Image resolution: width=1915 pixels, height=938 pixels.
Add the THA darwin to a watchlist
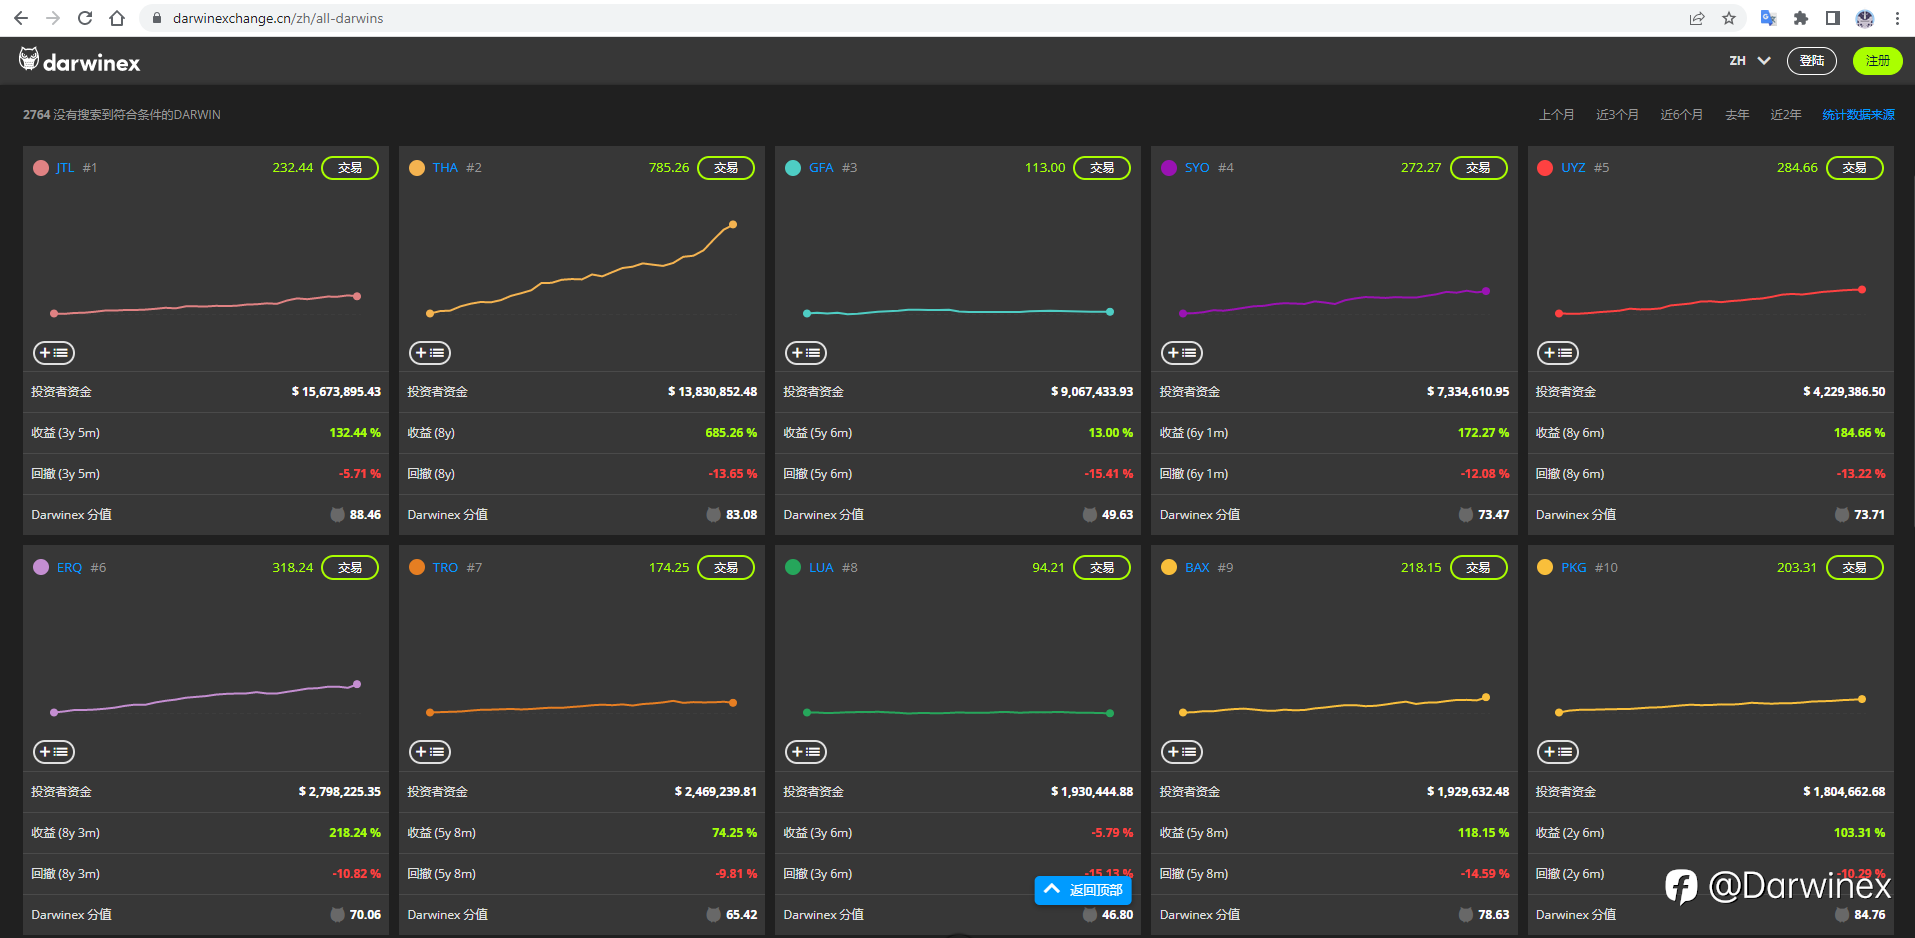click(x=430, y=353)
